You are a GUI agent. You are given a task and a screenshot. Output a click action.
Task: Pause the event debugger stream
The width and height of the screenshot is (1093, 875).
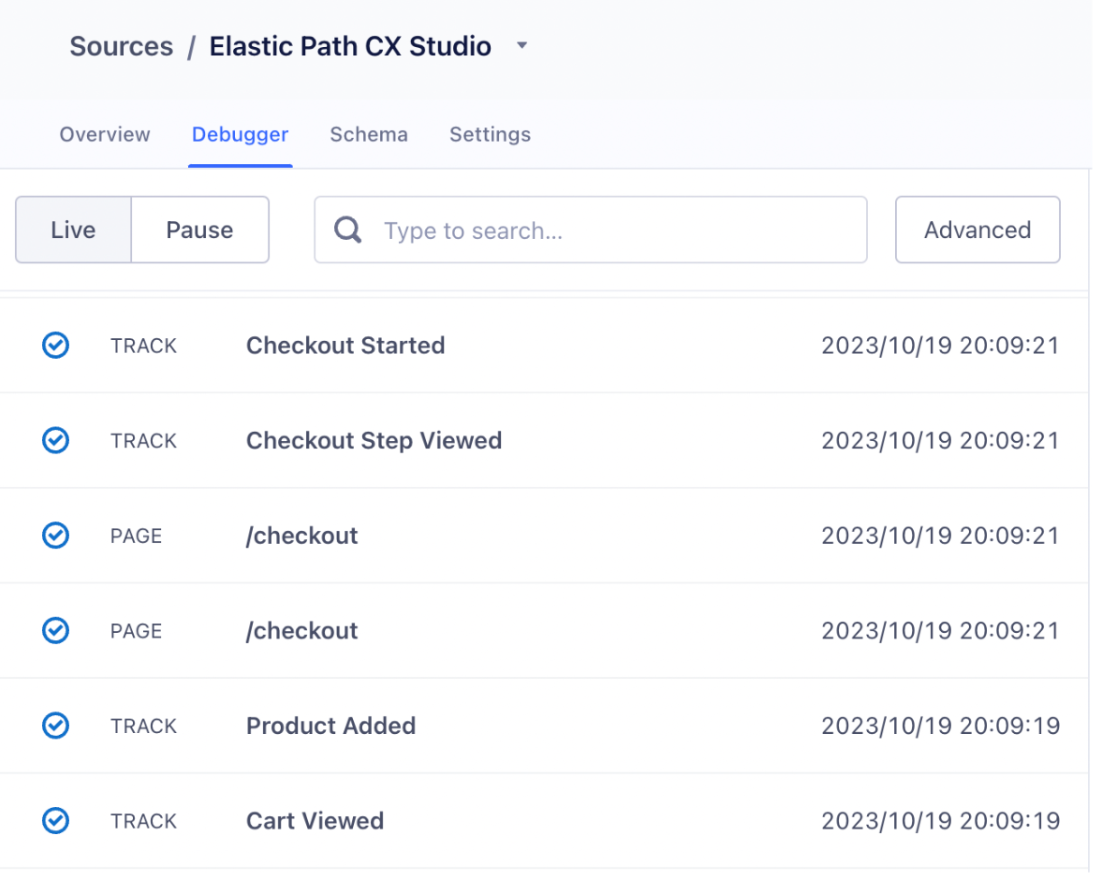click(x=199, y=230)
